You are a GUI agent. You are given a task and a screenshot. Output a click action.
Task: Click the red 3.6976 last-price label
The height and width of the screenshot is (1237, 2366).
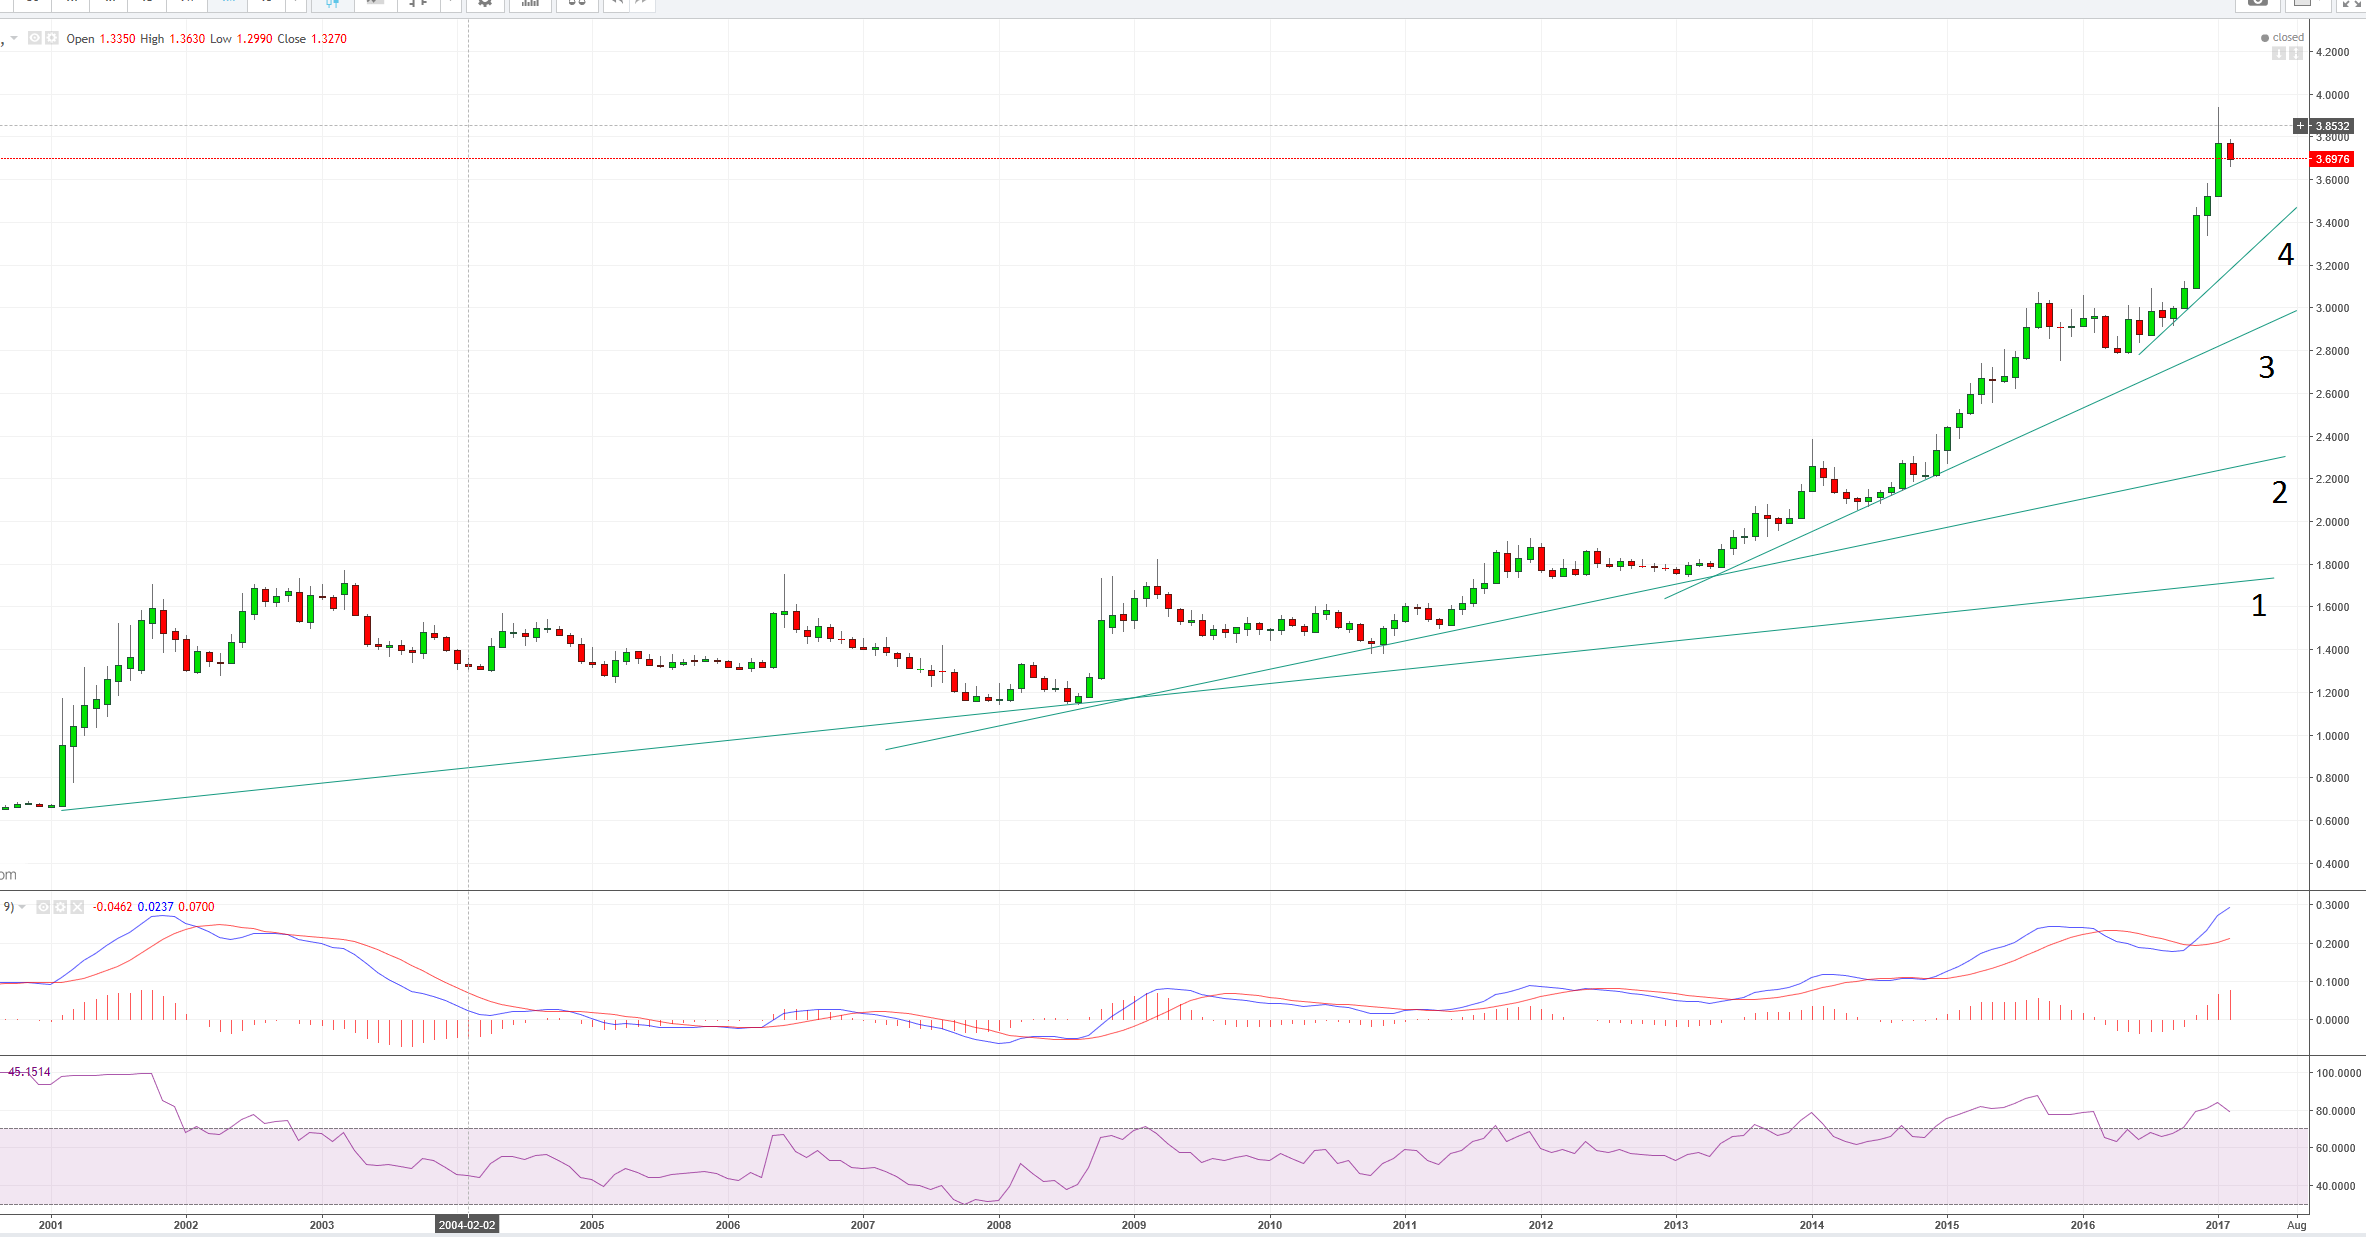pyautogui.click(x=2332, y=159)
